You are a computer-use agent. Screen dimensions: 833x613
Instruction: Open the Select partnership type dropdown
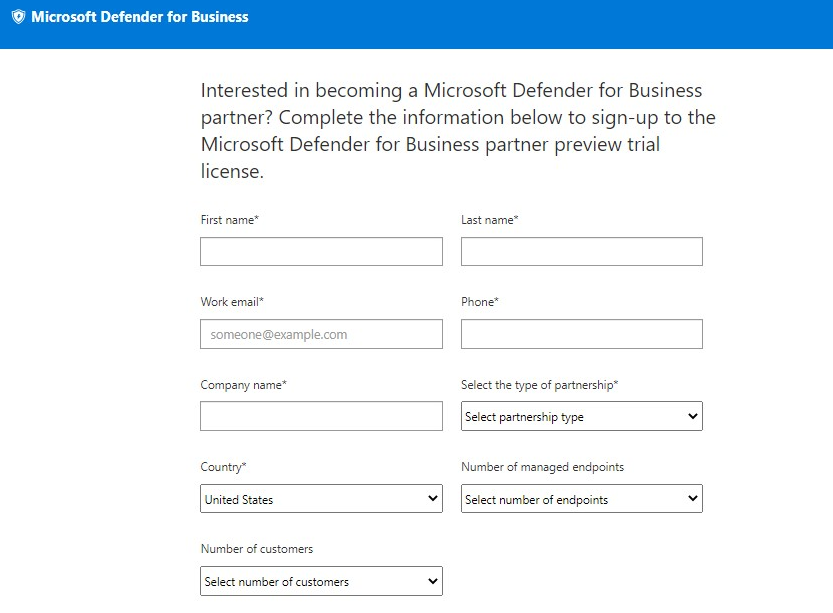pyautogui.click(x=582, y=416)
